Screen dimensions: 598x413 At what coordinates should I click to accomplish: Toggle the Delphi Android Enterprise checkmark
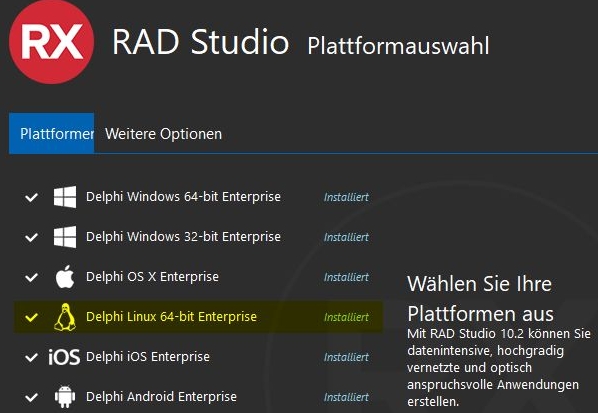[x=31, y=397]
